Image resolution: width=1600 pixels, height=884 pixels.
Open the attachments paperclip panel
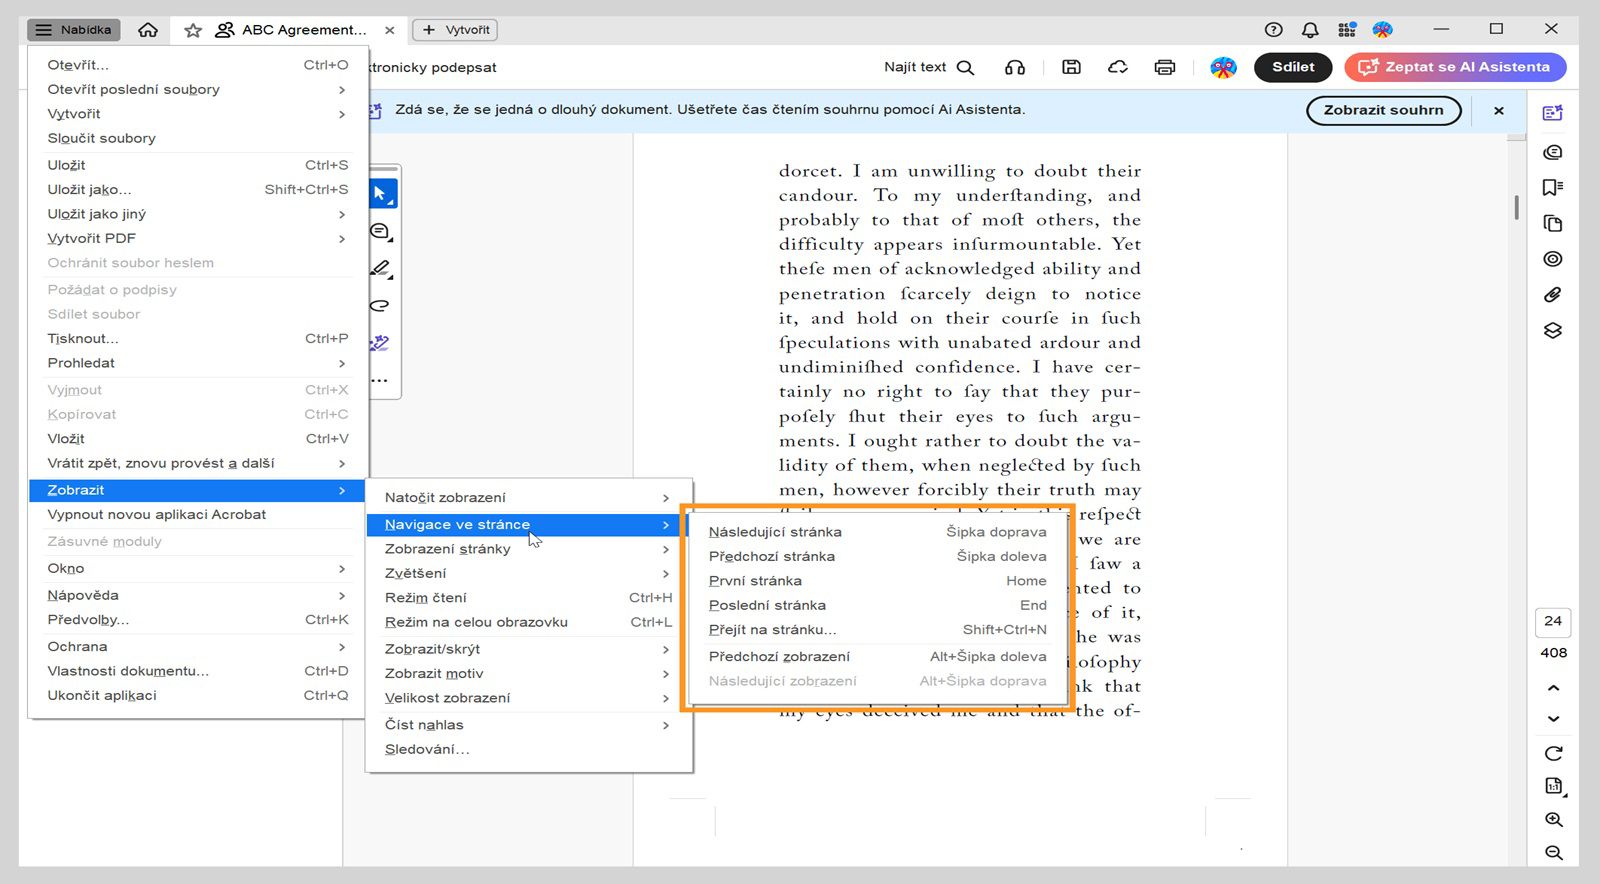1553,294
